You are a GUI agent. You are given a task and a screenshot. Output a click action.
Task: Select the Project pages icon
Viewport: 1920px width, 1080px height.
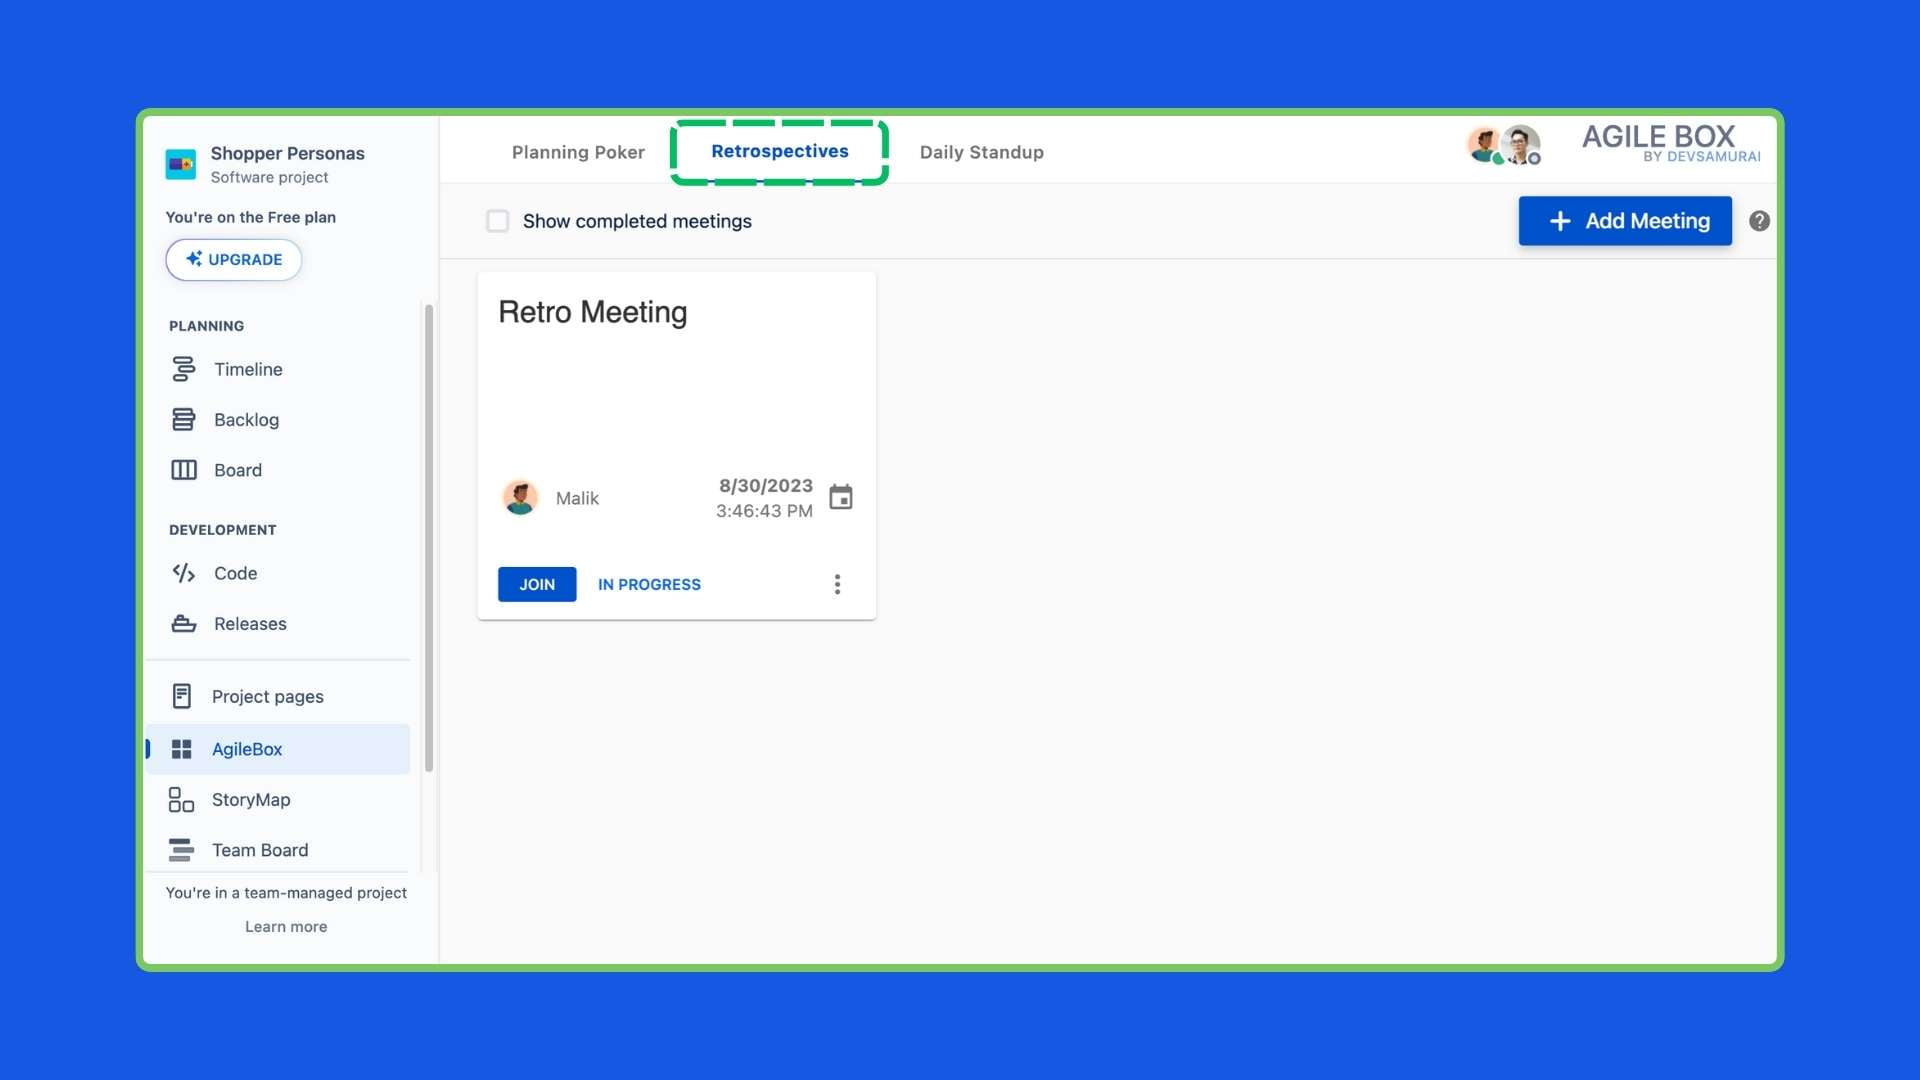pyautogui.click(x=182, y=696)
